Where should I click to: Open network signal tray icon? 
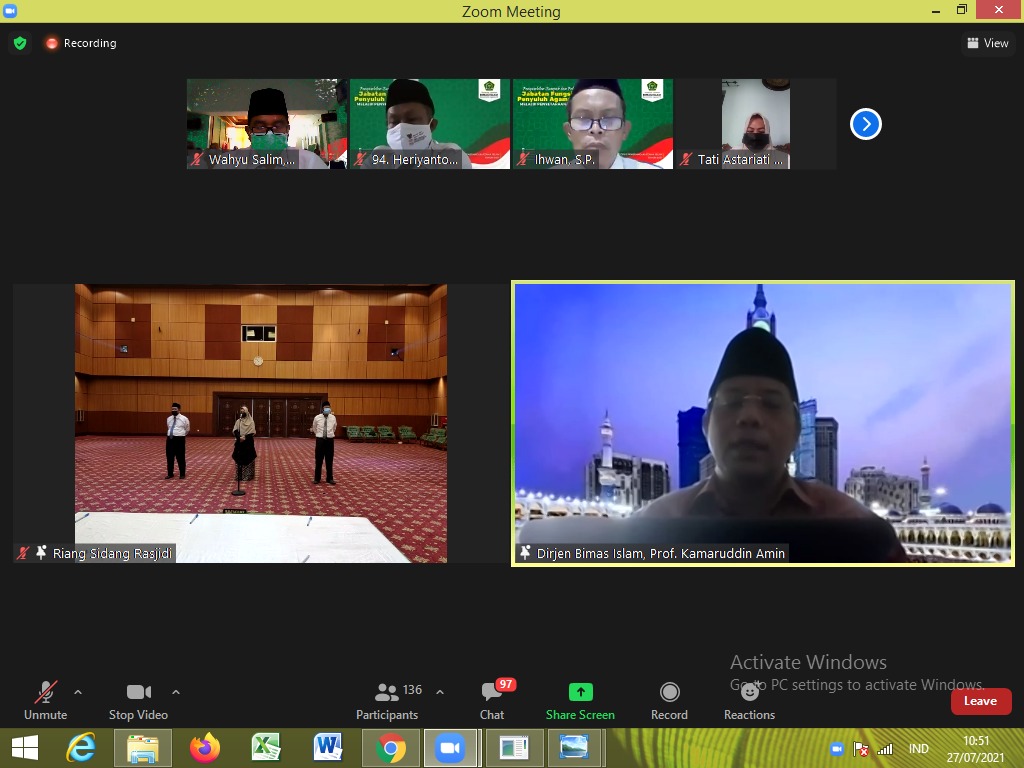coord(885,749)
